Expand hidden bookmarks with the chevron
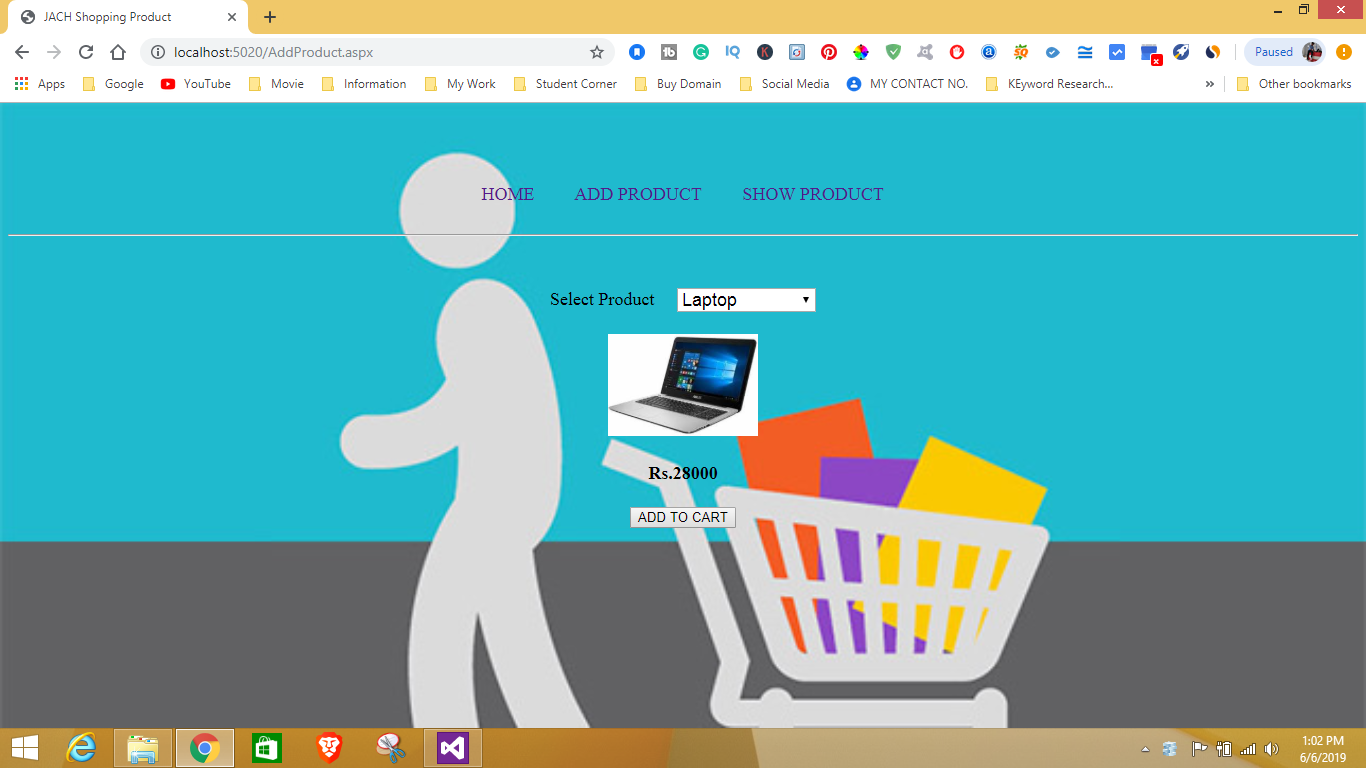This screenshot has width=1366, height=768. coord(1210,84)
